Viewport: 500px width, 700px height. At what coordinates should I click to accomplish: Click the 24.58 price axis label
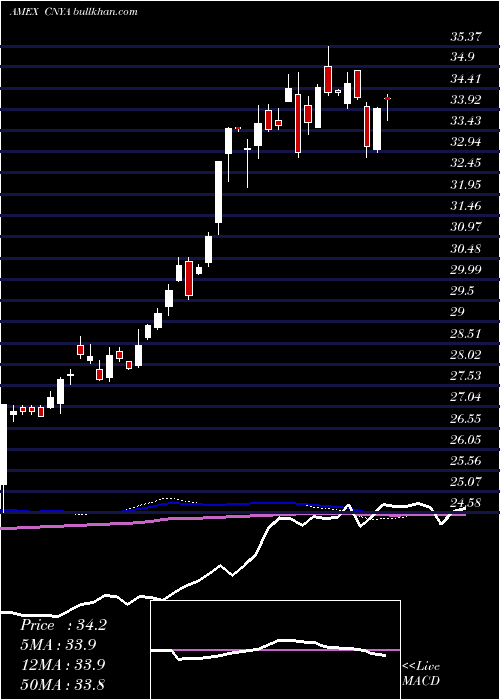466,503
